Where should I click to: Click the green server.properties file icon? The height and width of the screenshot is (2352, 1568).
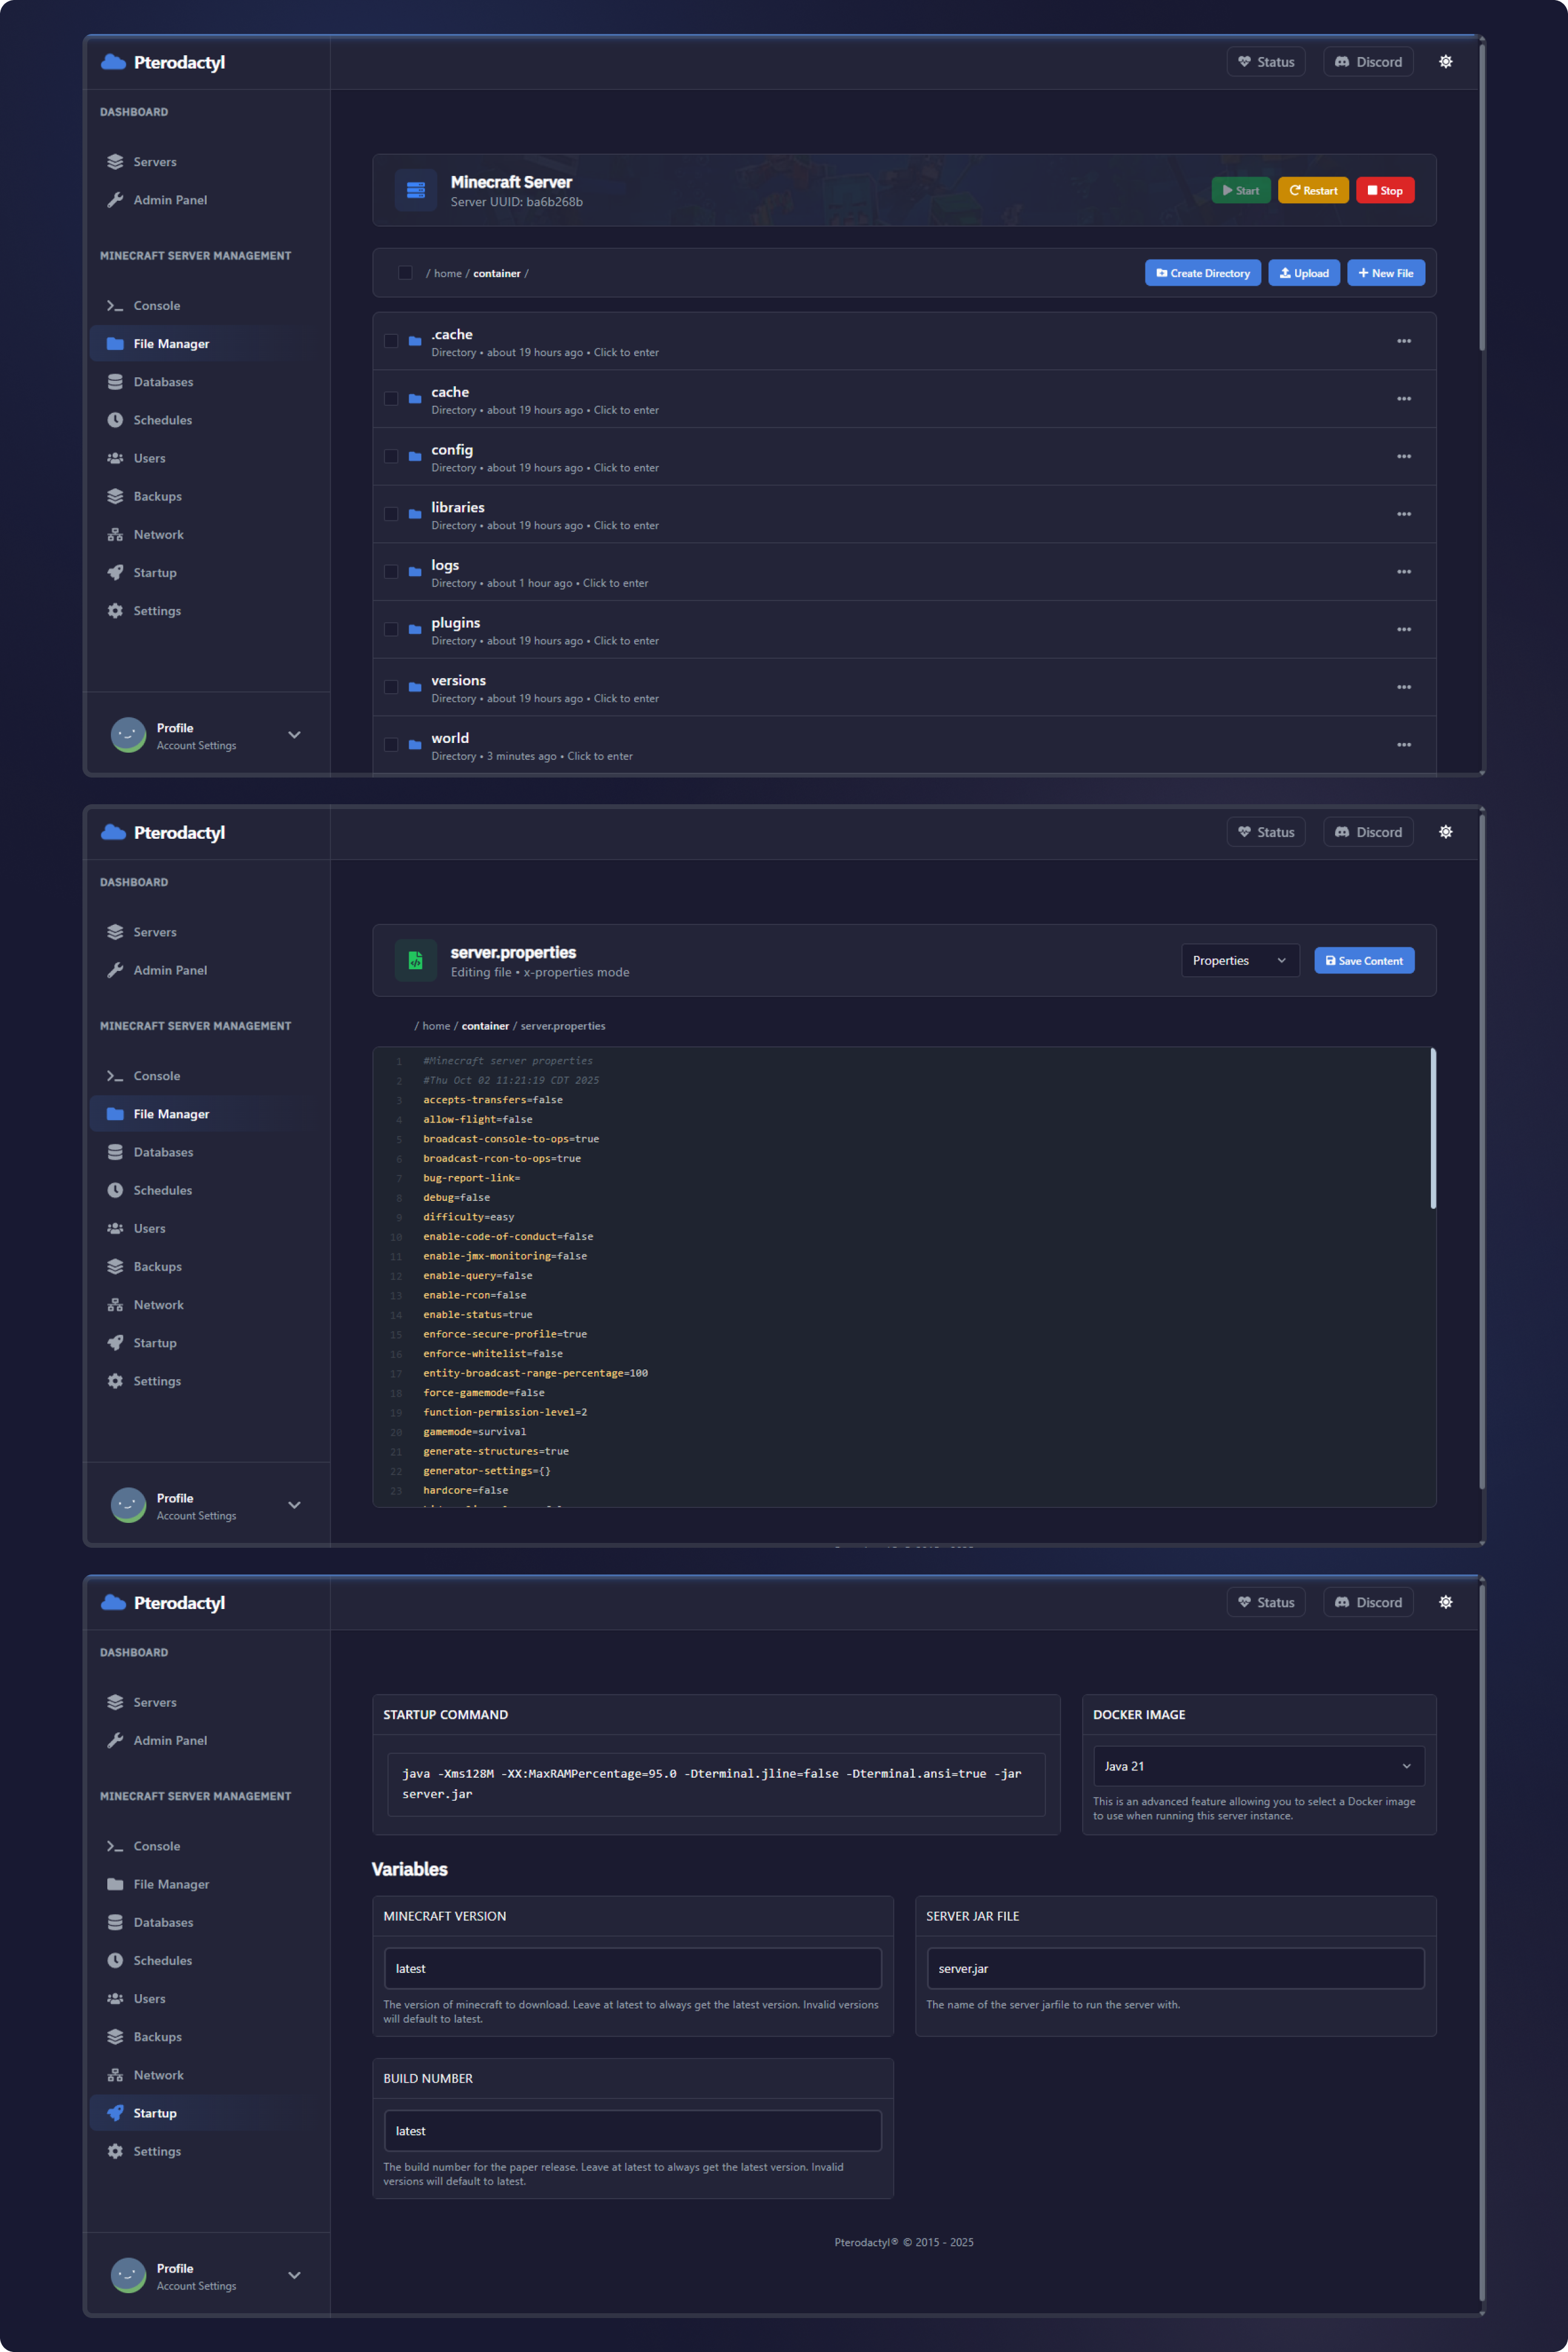click(x=416, y=961)
